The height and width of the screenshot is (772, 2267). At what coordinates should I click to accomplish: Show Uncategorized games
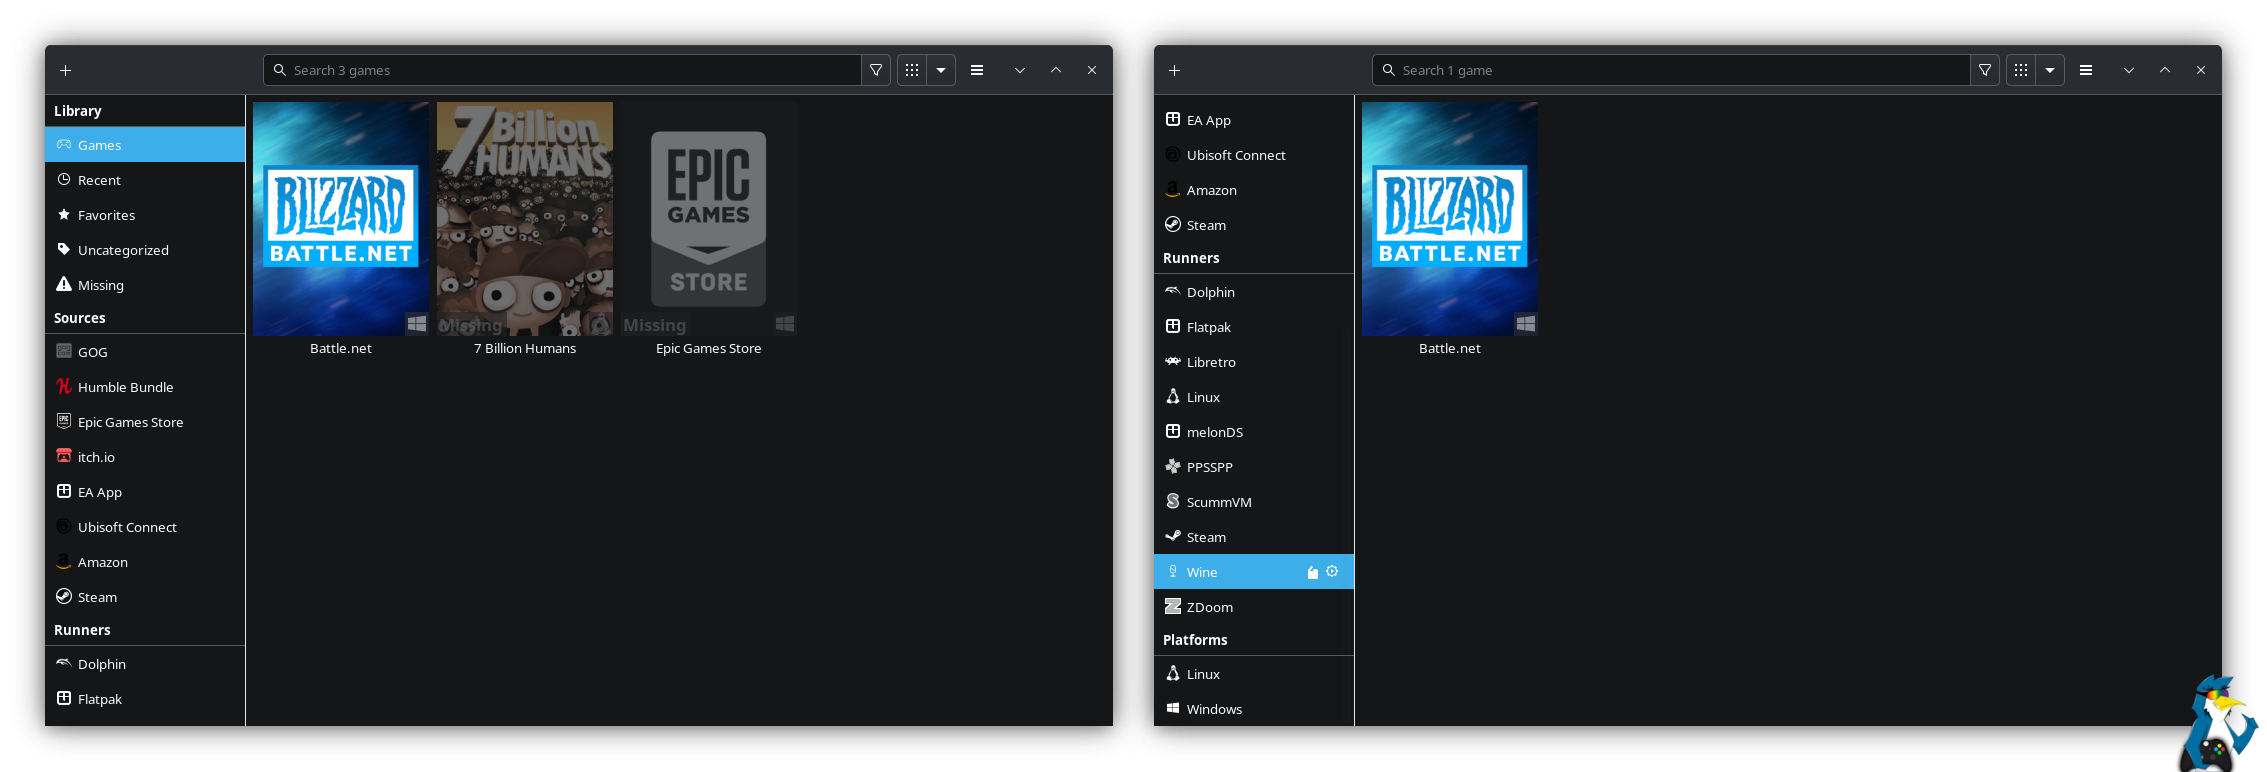tap(123, 250)
